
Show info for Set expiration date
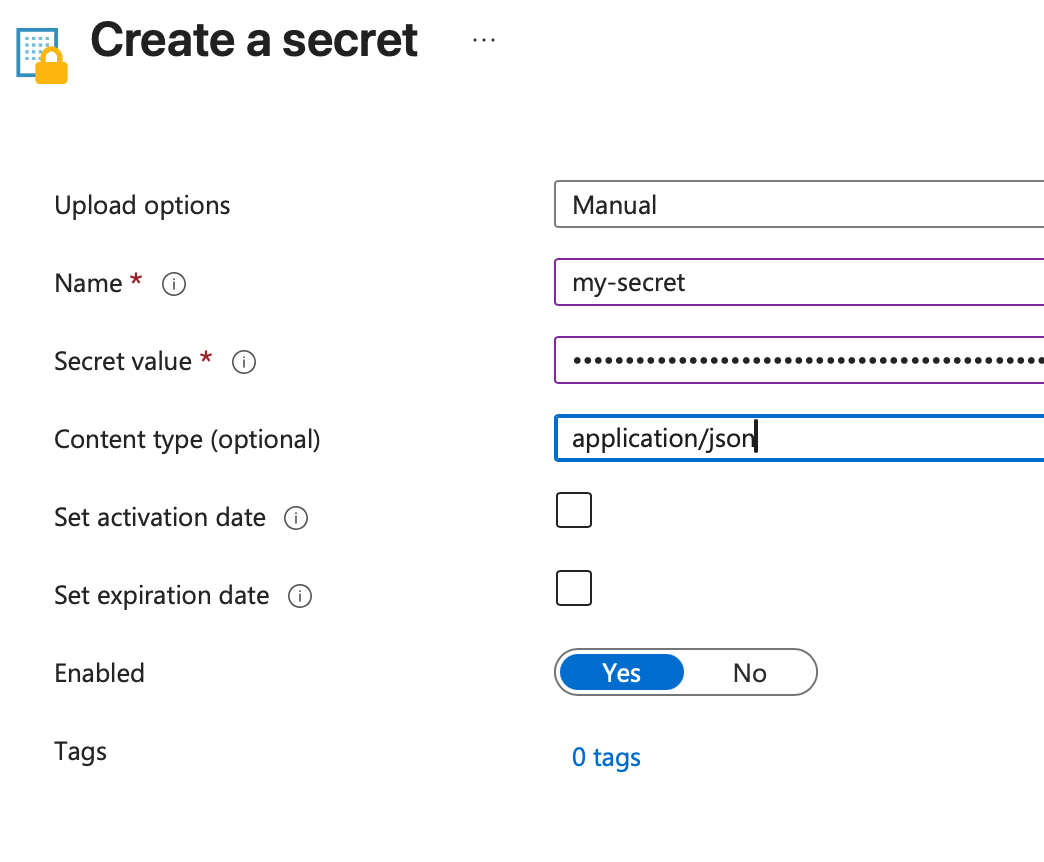click(300, 597)
